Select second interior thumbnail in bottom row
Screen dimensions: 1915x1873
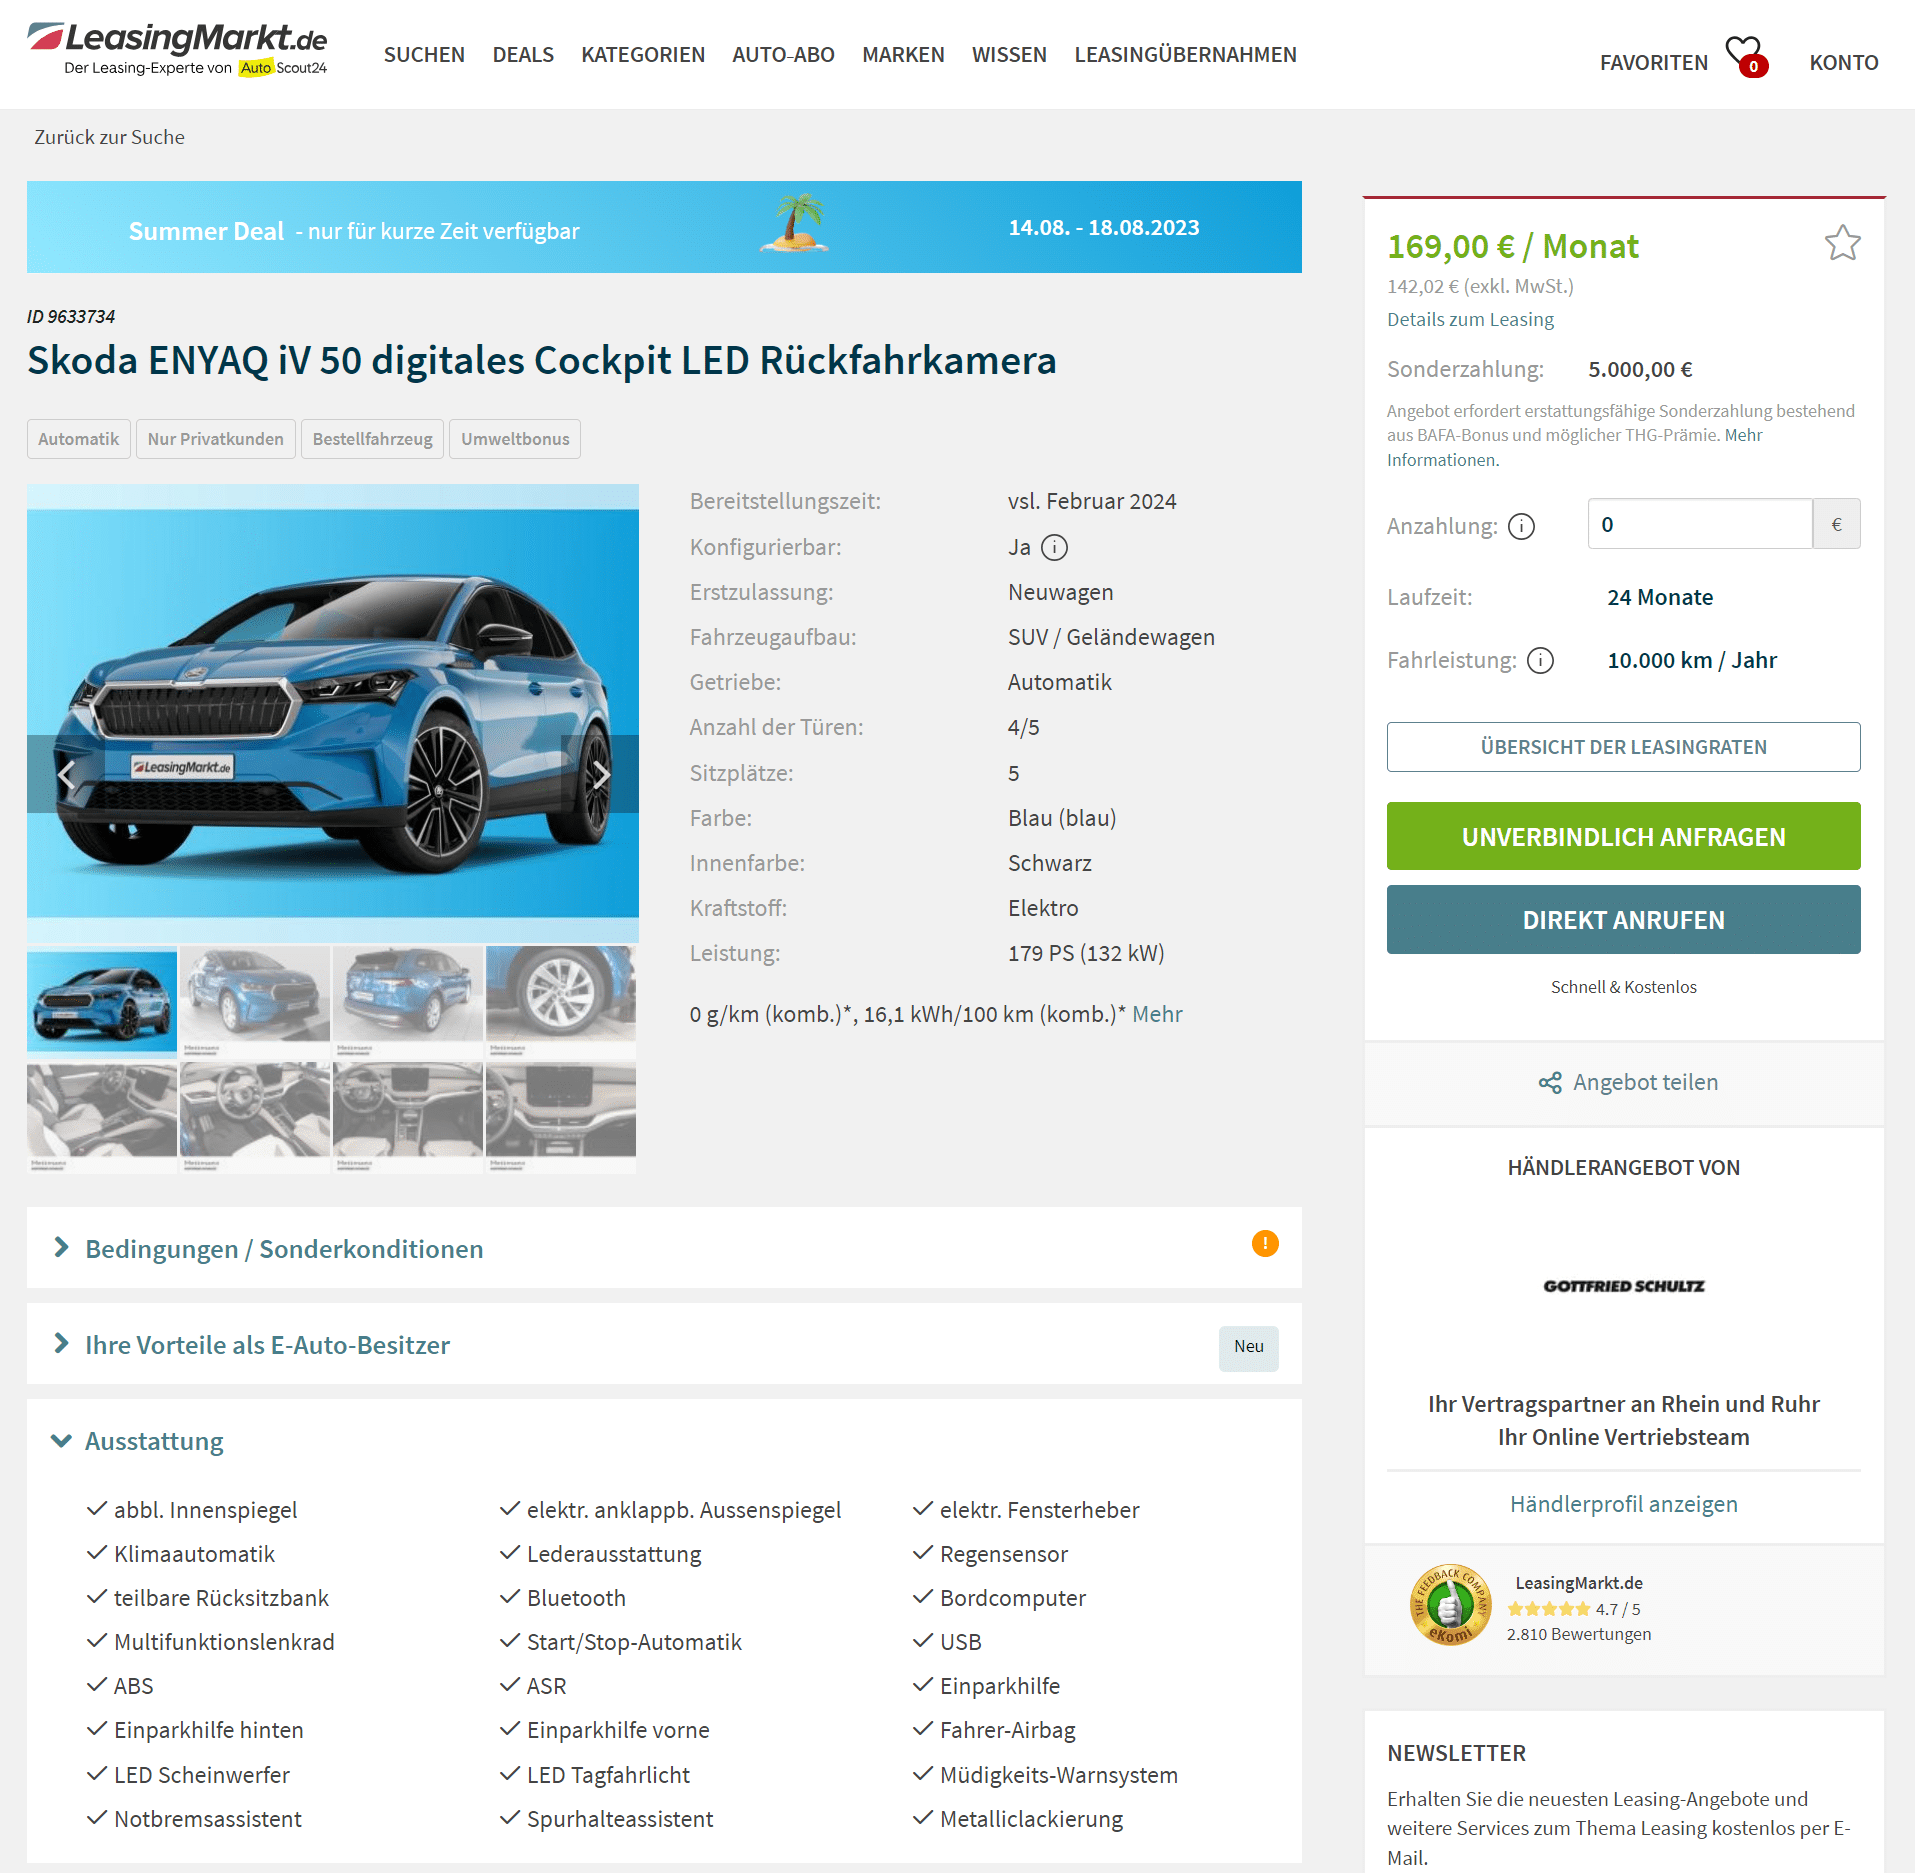(x=255, y=1117)
